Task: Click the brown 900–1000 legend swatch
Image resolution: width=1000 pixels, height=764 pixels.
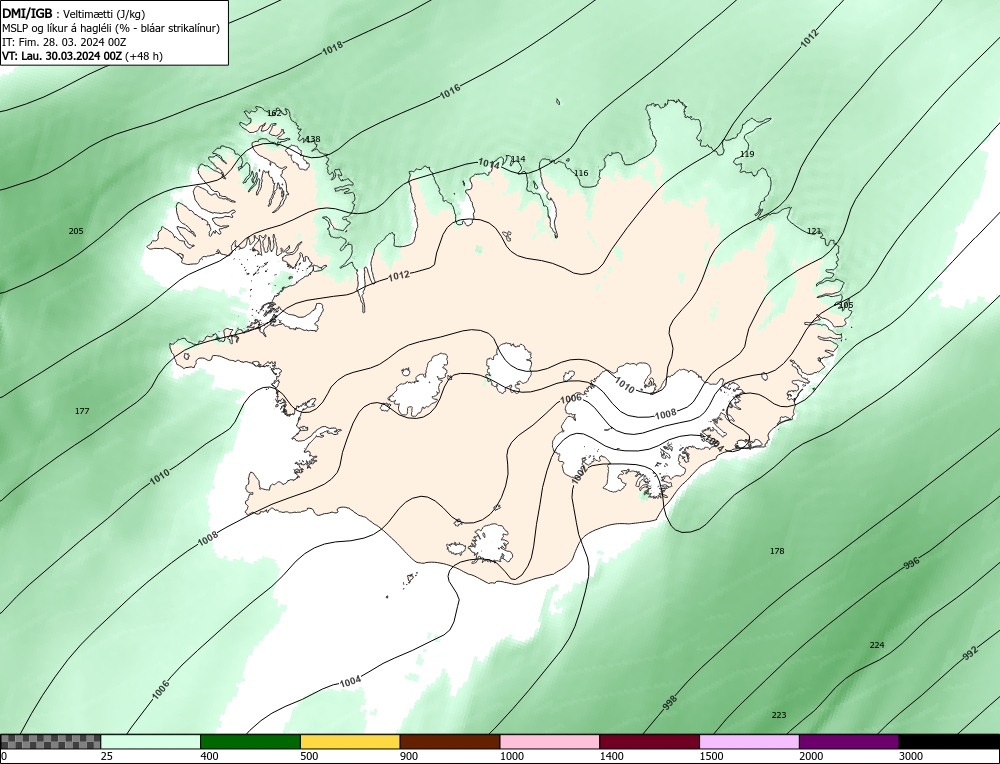Action: [450, 742]
